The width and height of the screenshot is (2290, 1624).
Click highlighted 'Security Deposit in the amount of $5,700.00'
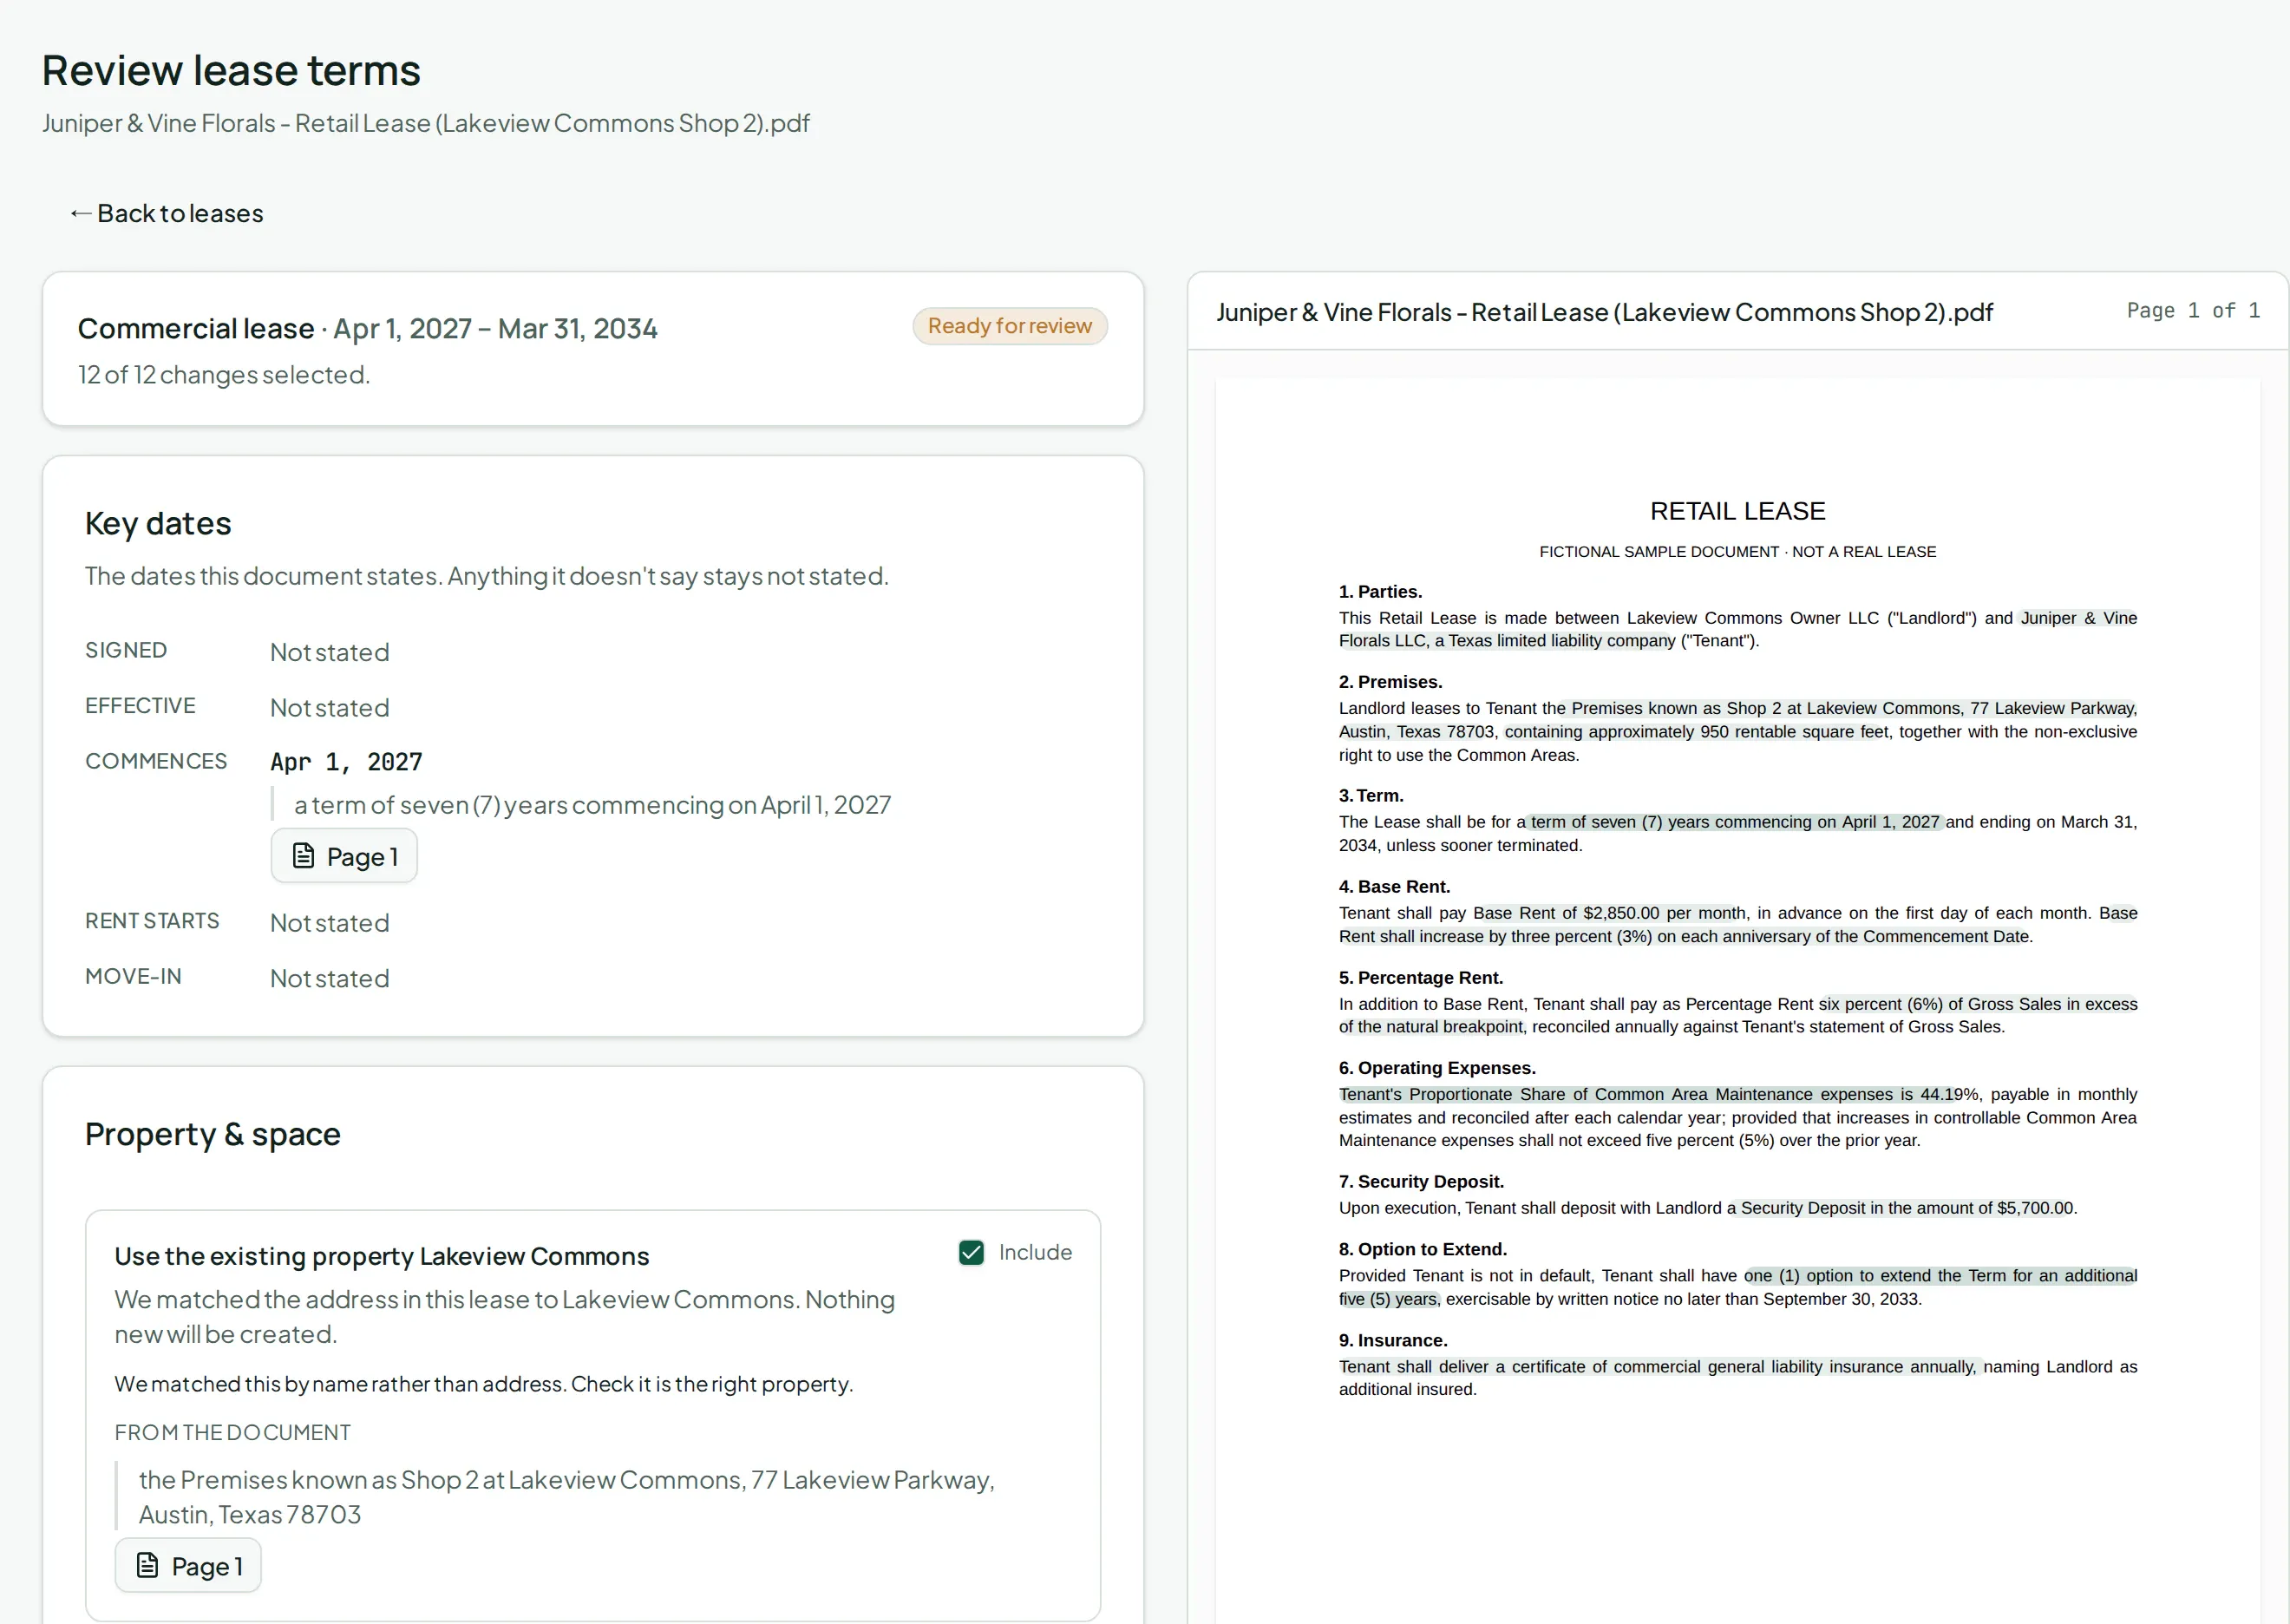[x=1907, y=1208]
